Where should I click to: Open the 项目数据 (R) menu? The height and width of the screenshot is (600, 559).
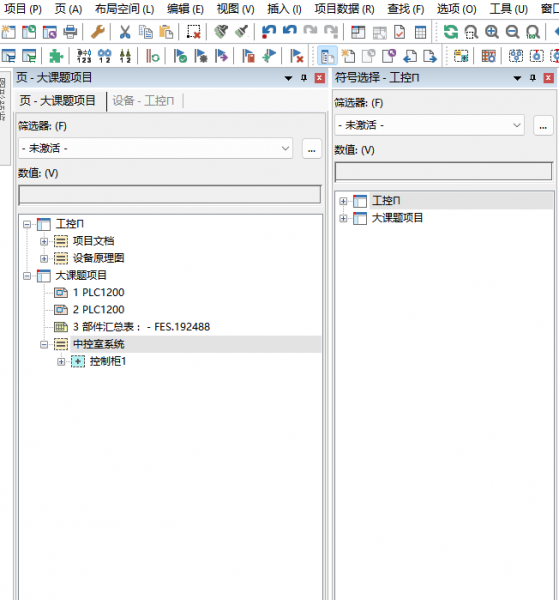point(344,9)
